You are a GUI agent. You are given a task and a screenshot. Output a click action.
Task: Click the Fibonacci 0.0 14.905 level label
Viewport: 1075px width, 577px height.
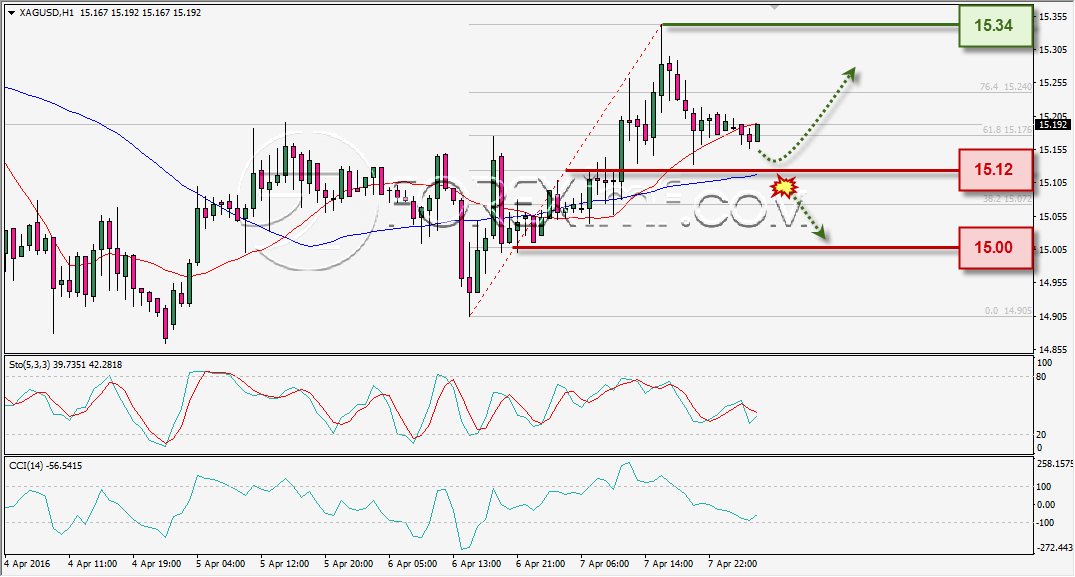point(1008,310)
